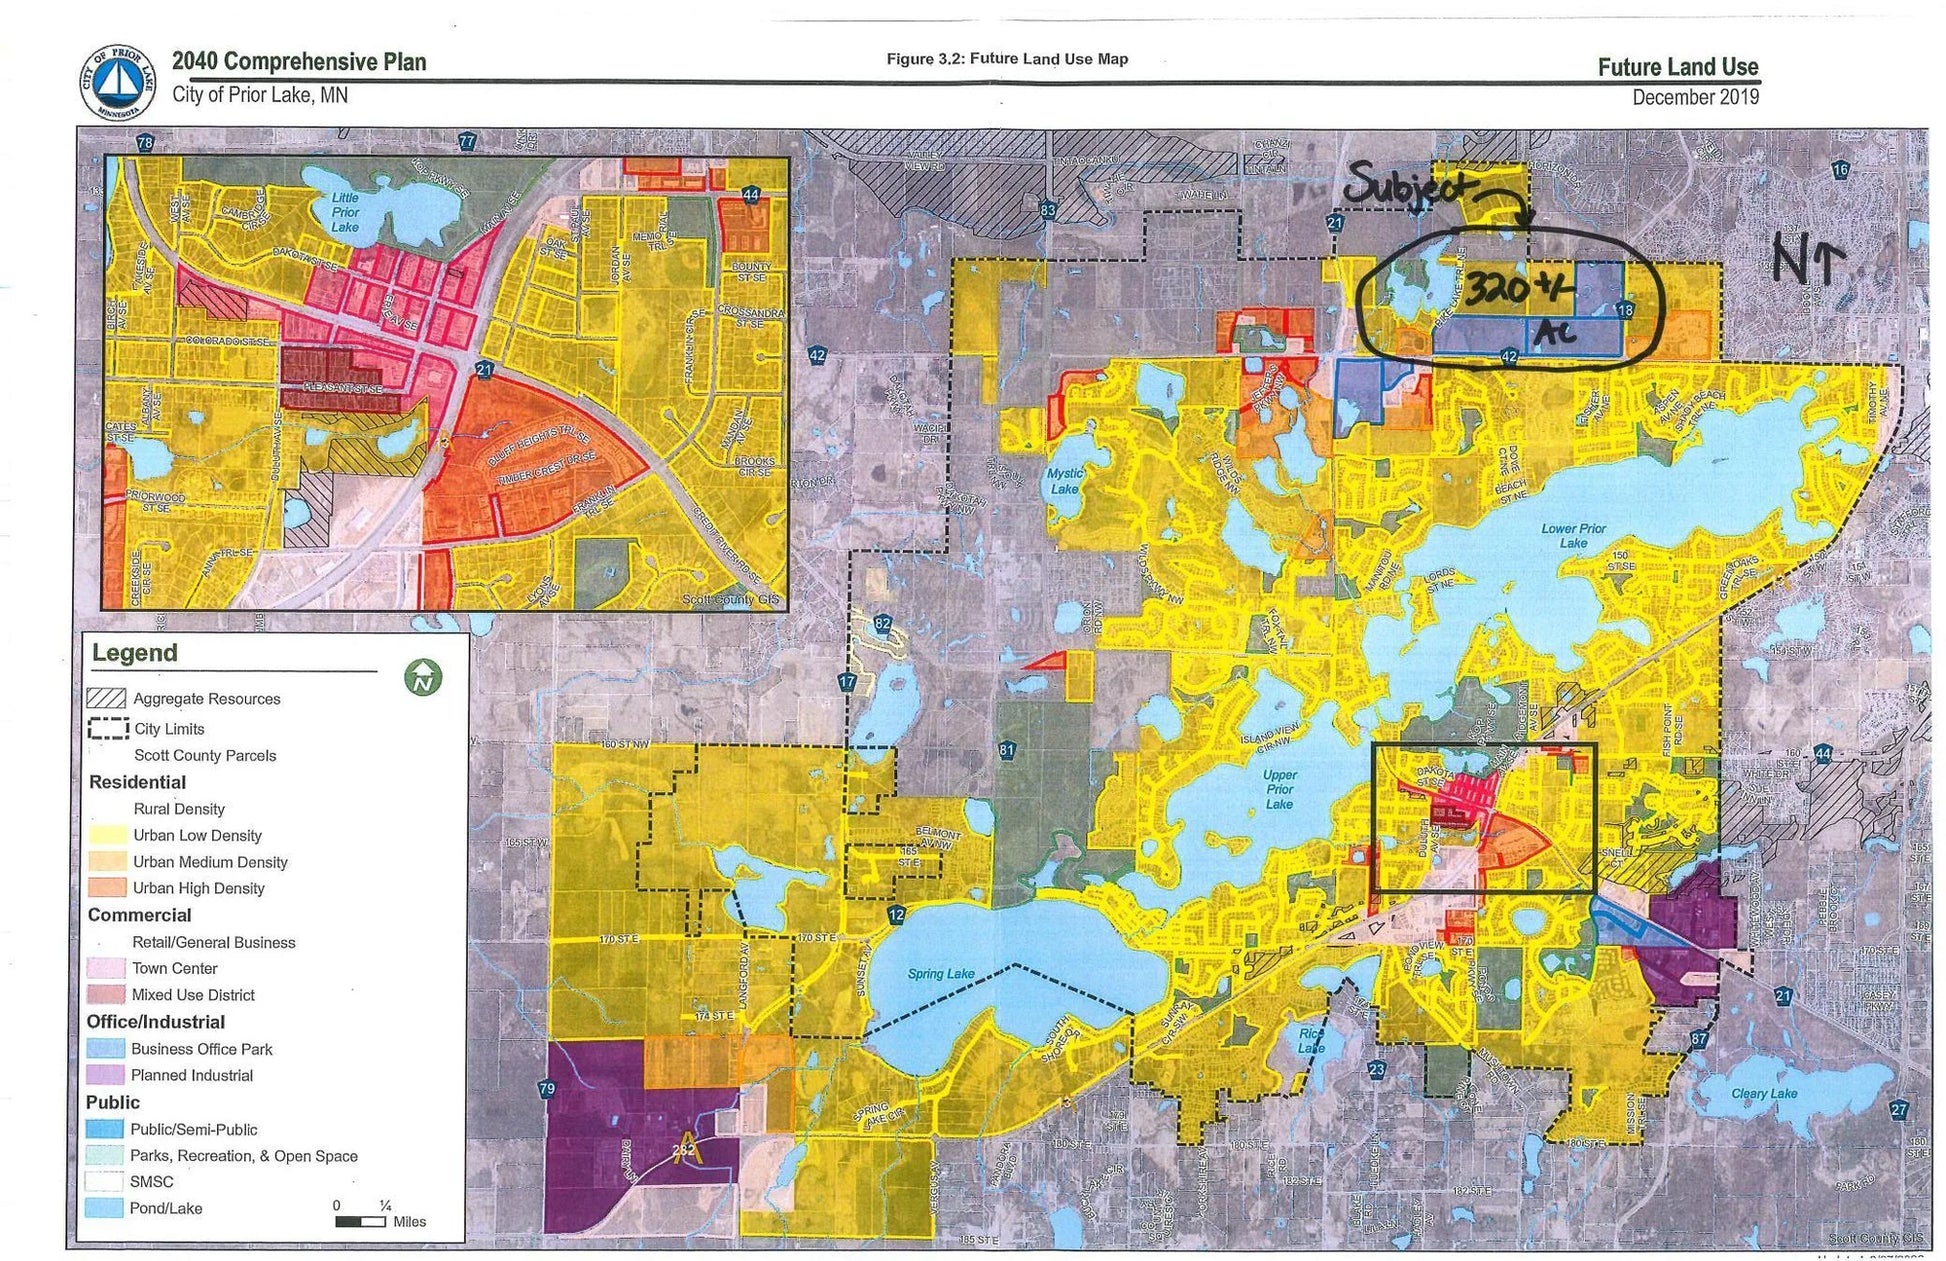Click the Cleary Lake label
This screenshot has width=1946, height=1261.
pyautogui.click(x=1764, y=1094)
